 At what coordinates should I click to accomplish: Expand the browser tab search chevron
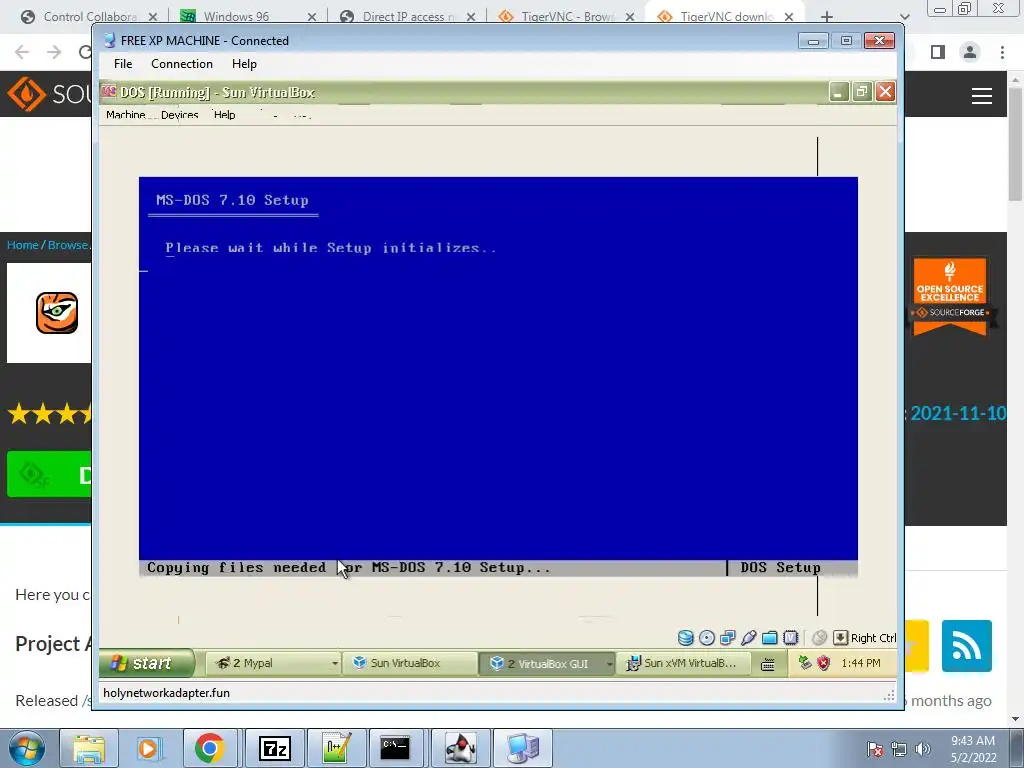coord(904,17)
